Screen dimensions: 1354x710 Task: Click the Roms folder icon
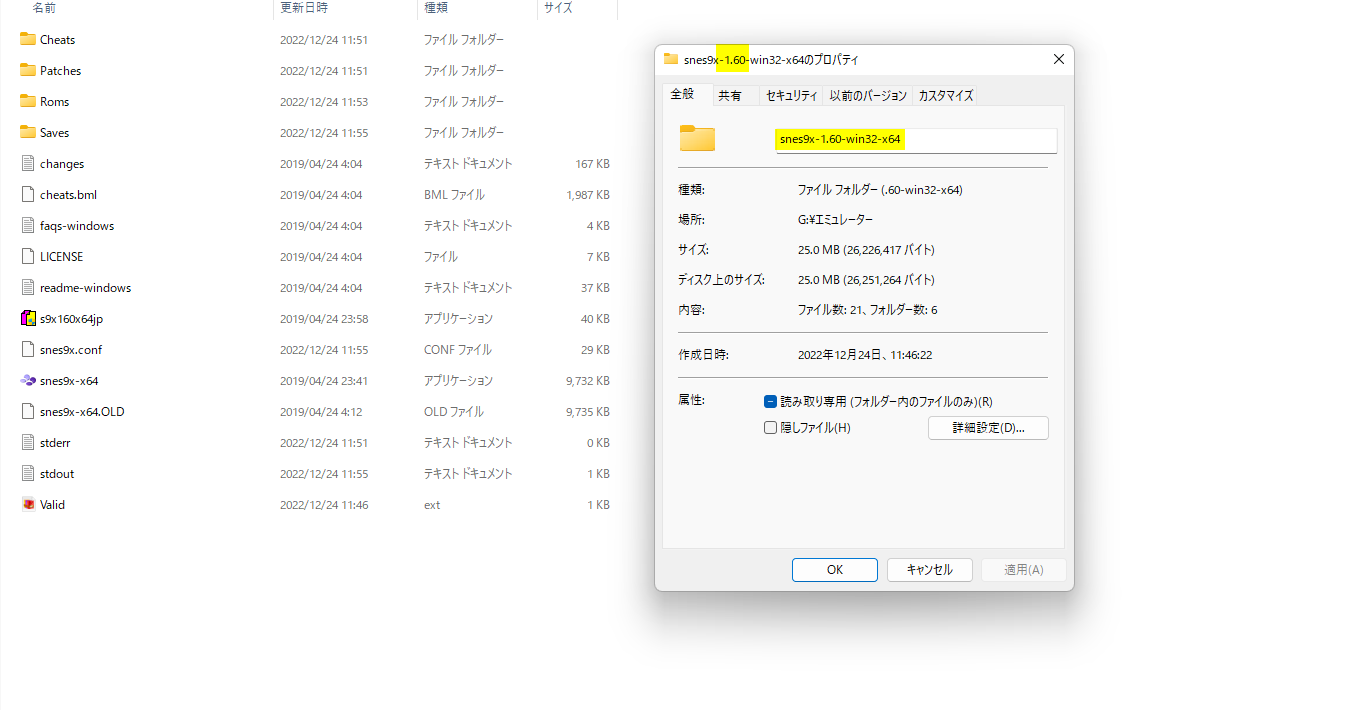28,102
